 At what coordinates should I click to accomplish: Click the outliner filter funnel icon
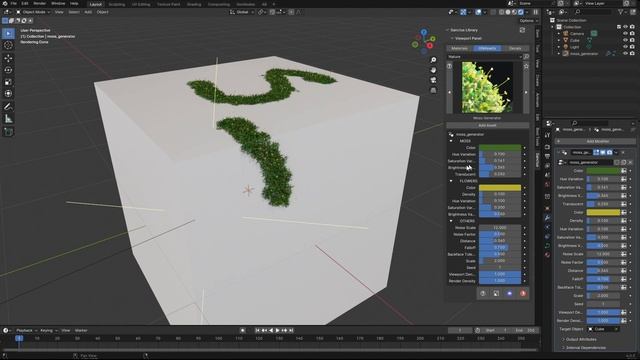(621, 12)
